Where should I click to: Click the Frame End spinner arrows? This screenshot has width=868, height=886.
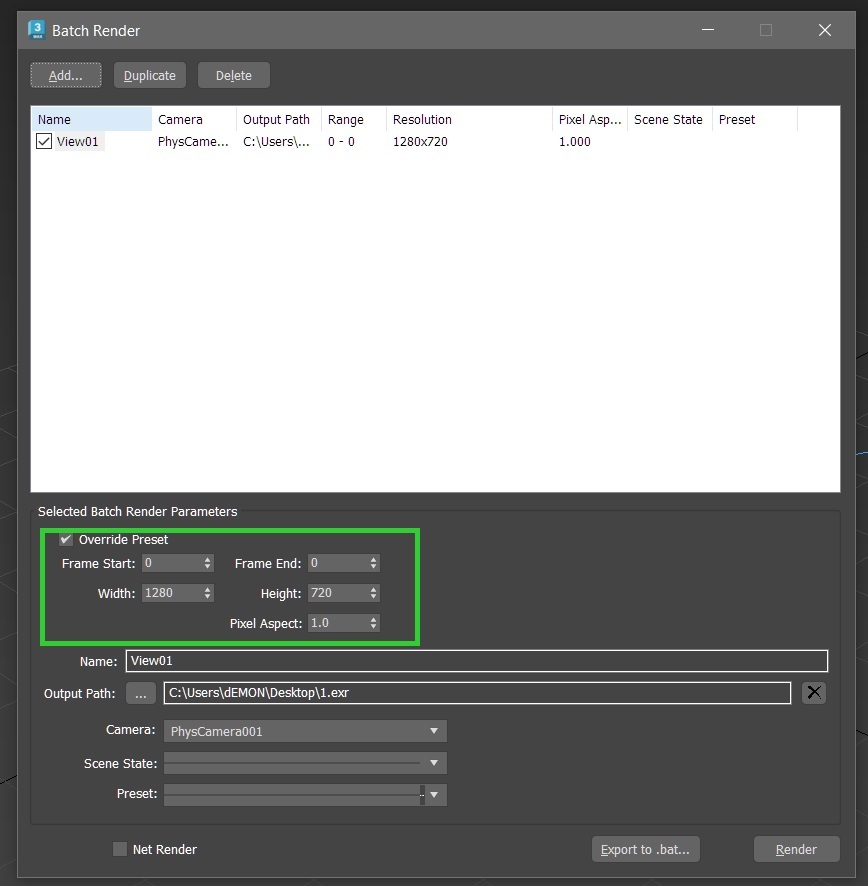[x=373, y=564]
